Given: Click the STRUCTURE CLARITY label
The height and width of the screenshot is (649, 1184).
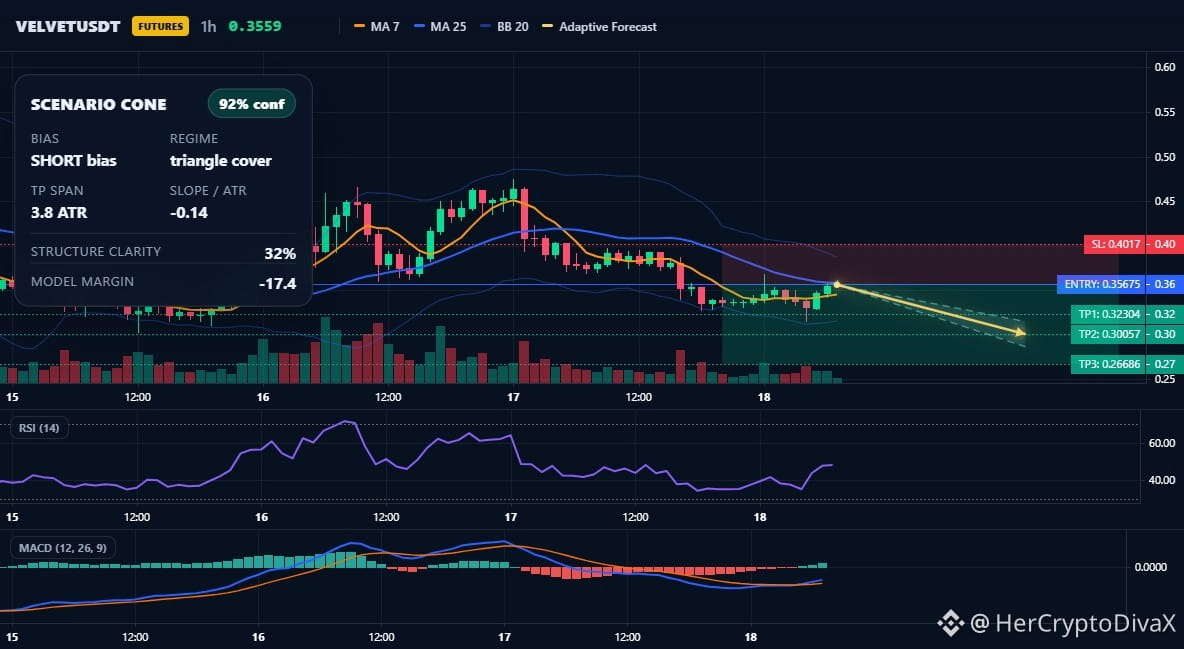Looking at the screenshot, I should point(96,252).
